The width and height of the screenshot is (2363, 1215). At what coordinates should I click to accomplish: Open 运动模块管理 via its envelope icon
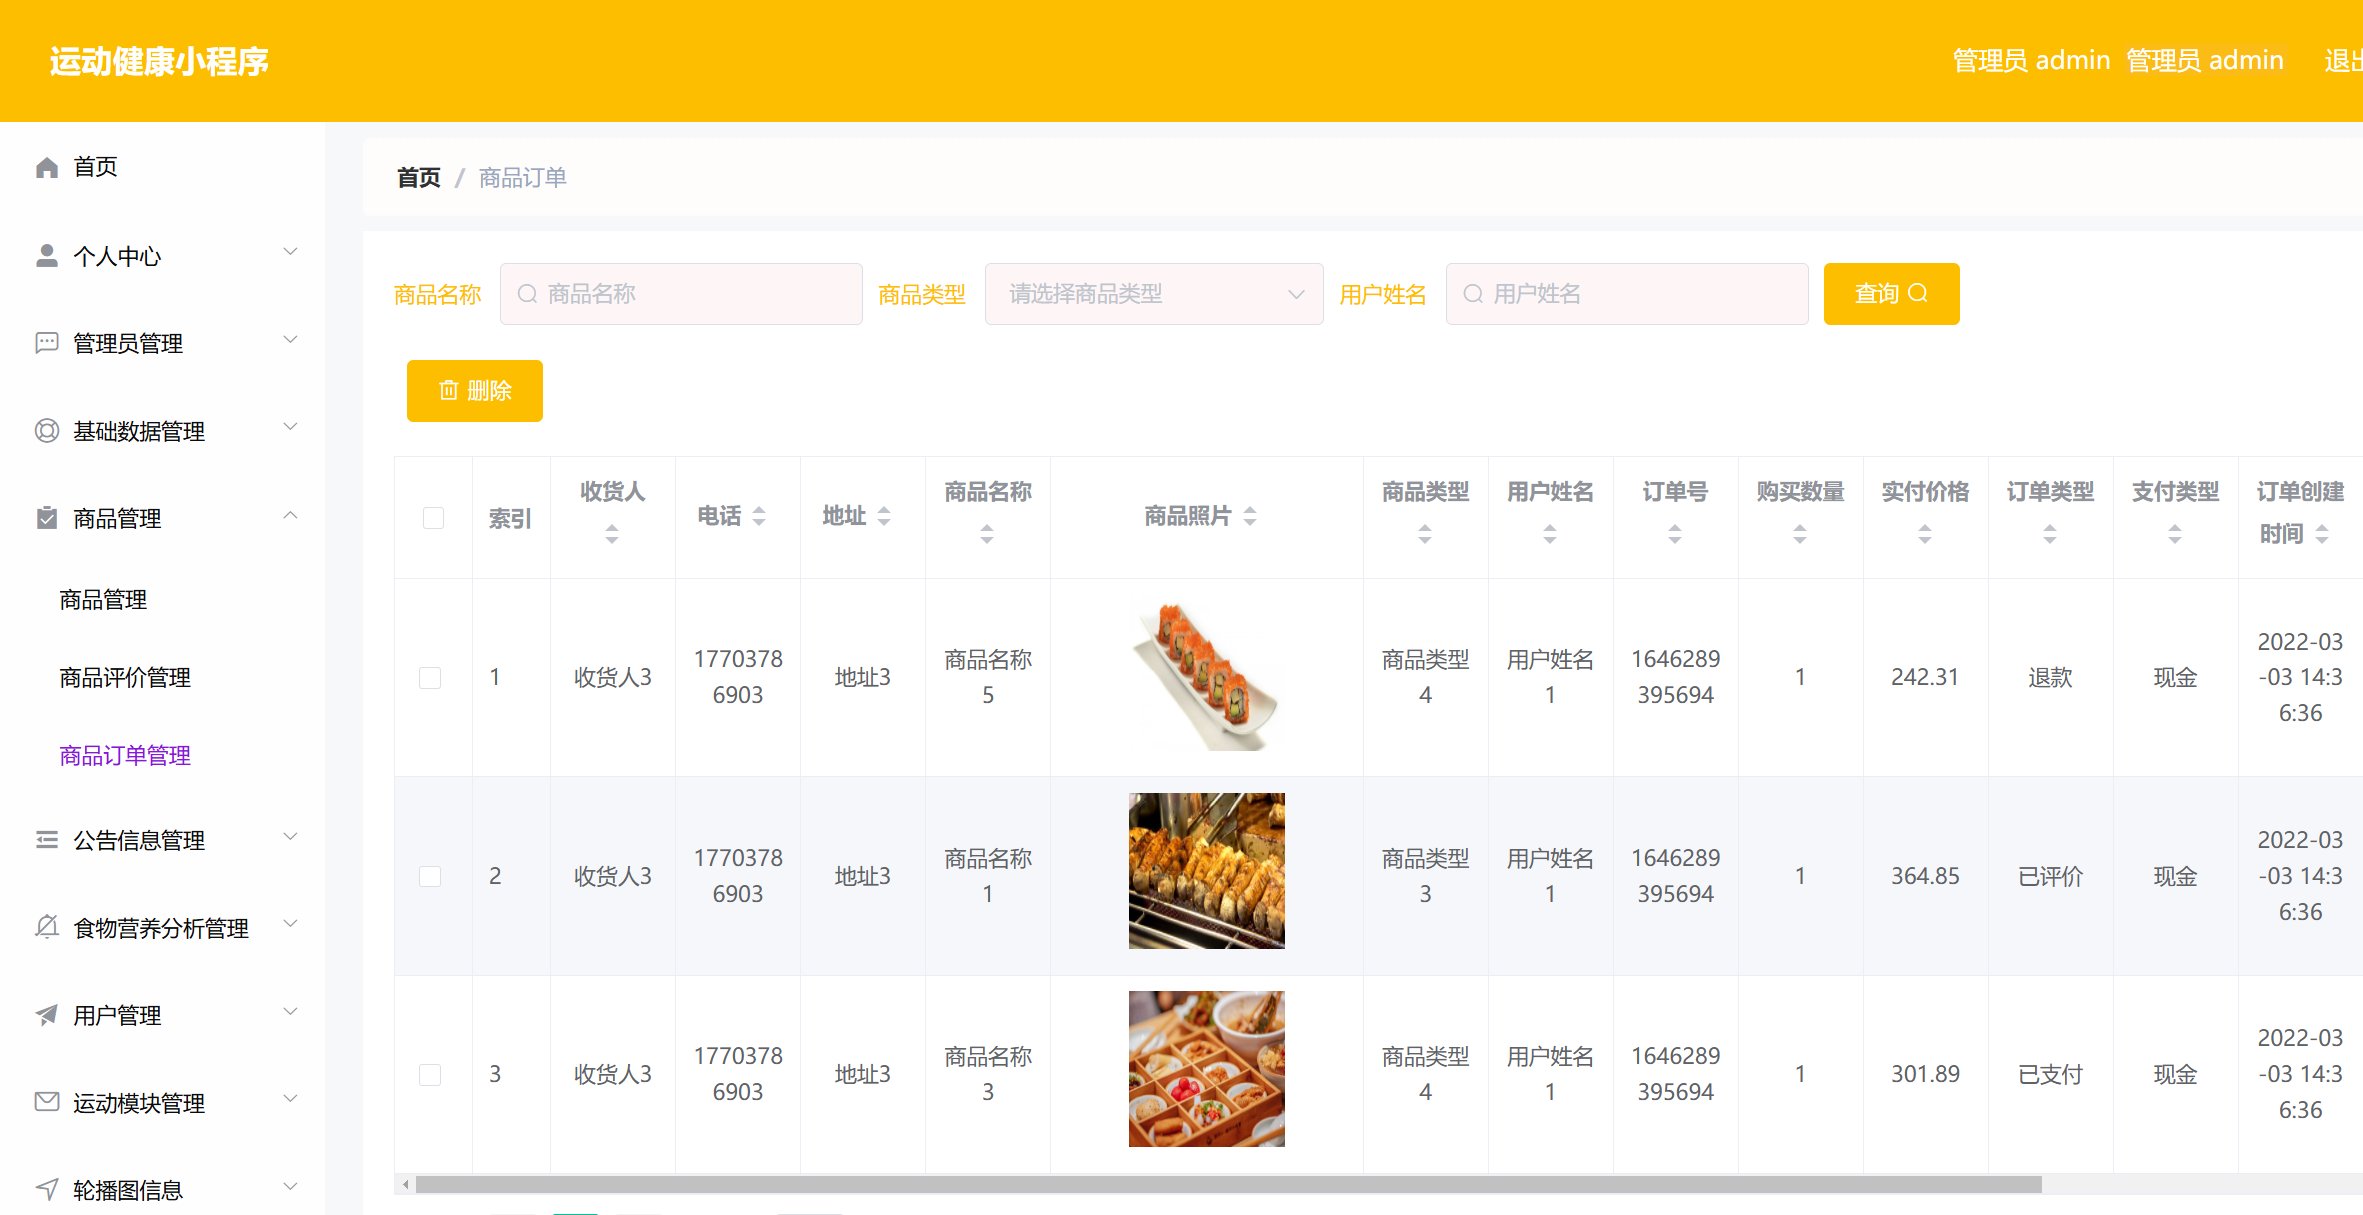(x=46, y=1102)
